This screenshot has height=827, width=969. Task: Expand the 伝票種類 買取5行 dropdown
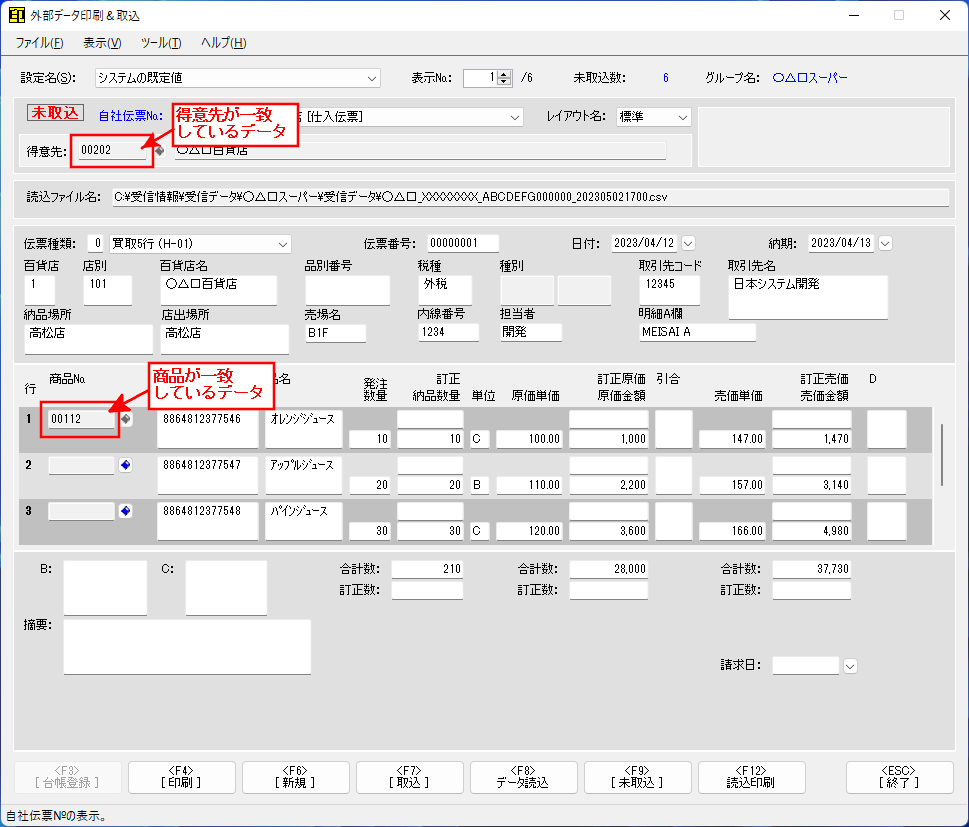click(282, 244)
